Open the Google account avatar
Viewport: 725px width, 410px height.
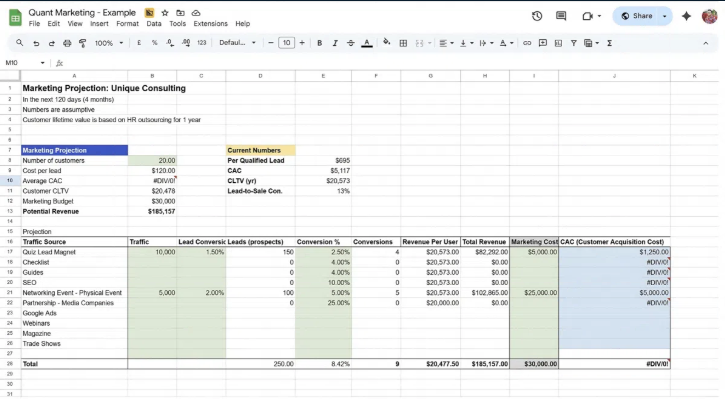pyautogui.click(x=709, y=16)
